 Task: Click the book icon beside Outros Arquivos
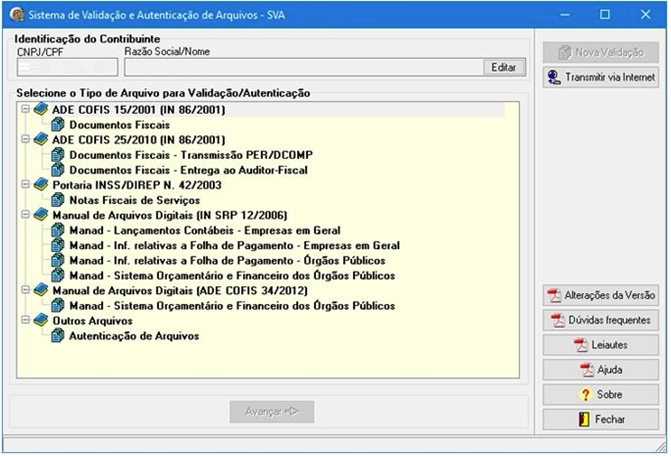pos(41,320)
